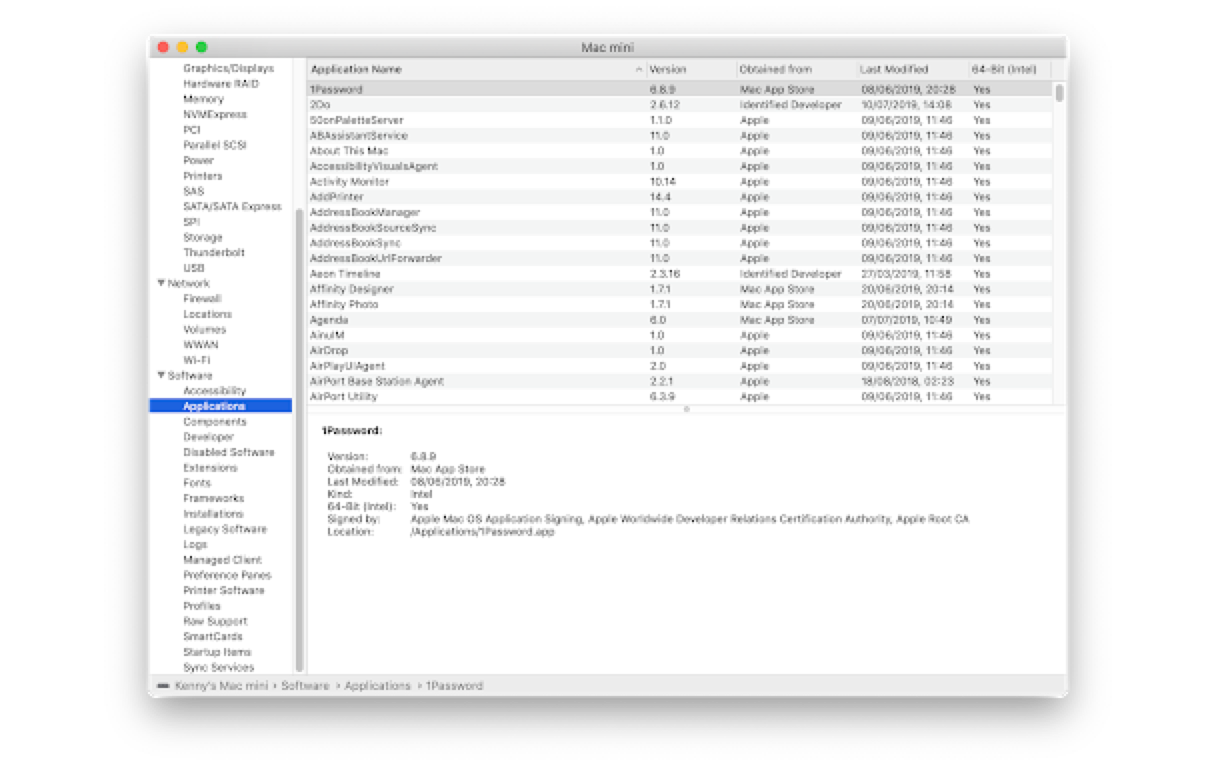Open Installations in sidebar
The height and width of the screenshot is (760, 1216).
pyautogui.click(x=213, y=514)
